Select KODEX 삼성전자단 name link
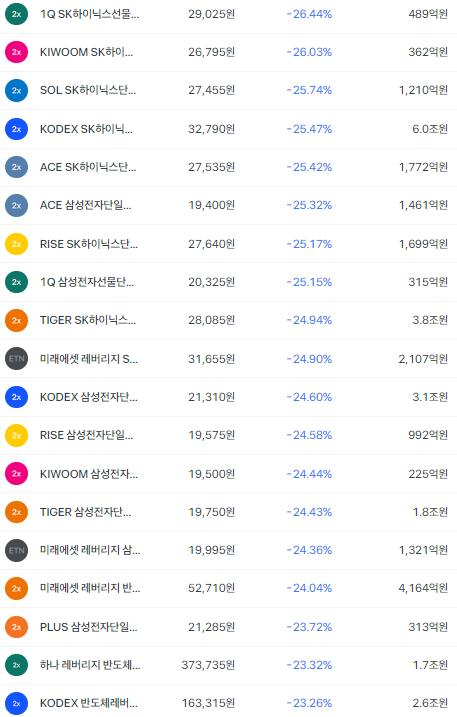The width and height of the screenshot is (457, 717). [x=89, y=397]
